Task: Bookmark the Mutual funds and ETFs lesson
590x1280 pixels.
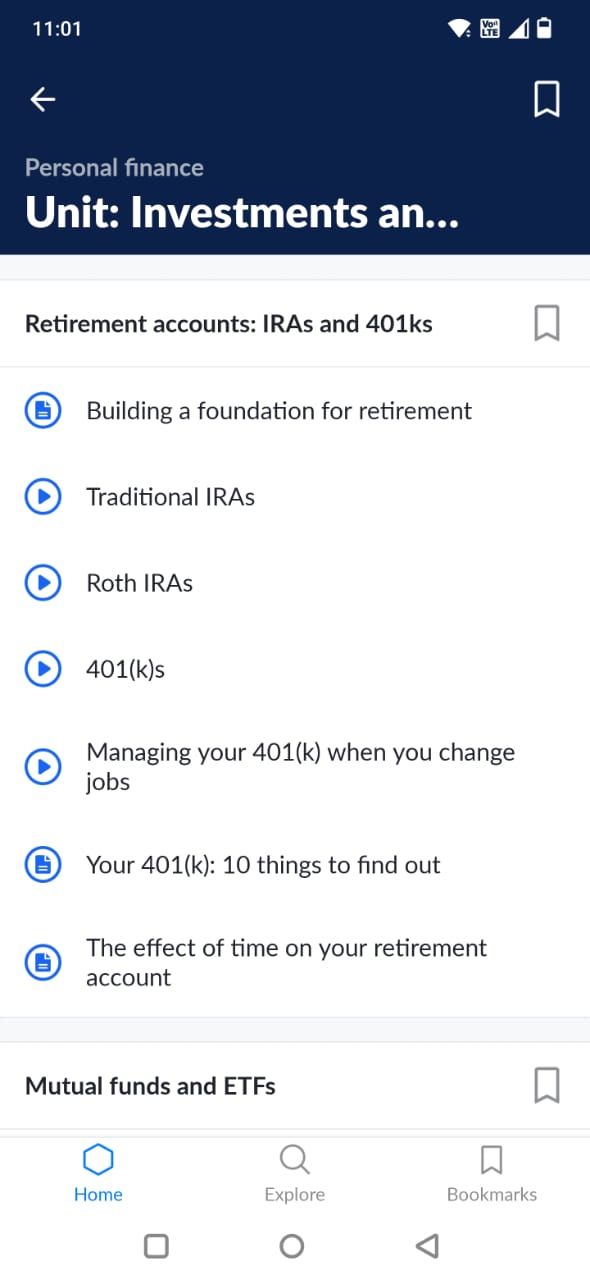Action: (546, 1086)
